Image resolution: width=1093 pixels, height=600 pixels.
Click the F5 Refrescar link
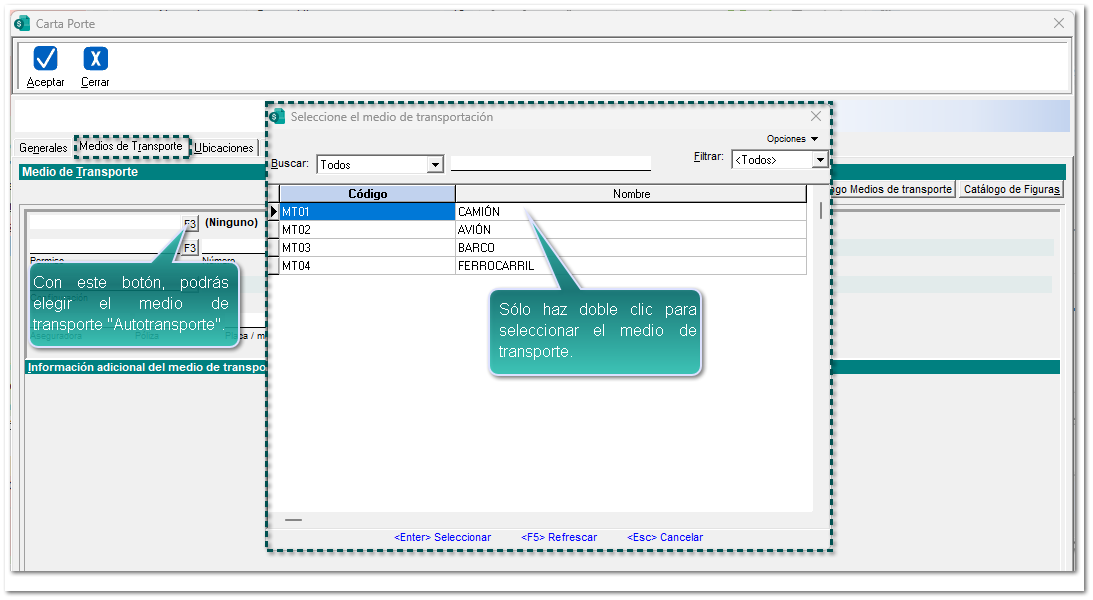pyautogui.click(x=559, y=537)
